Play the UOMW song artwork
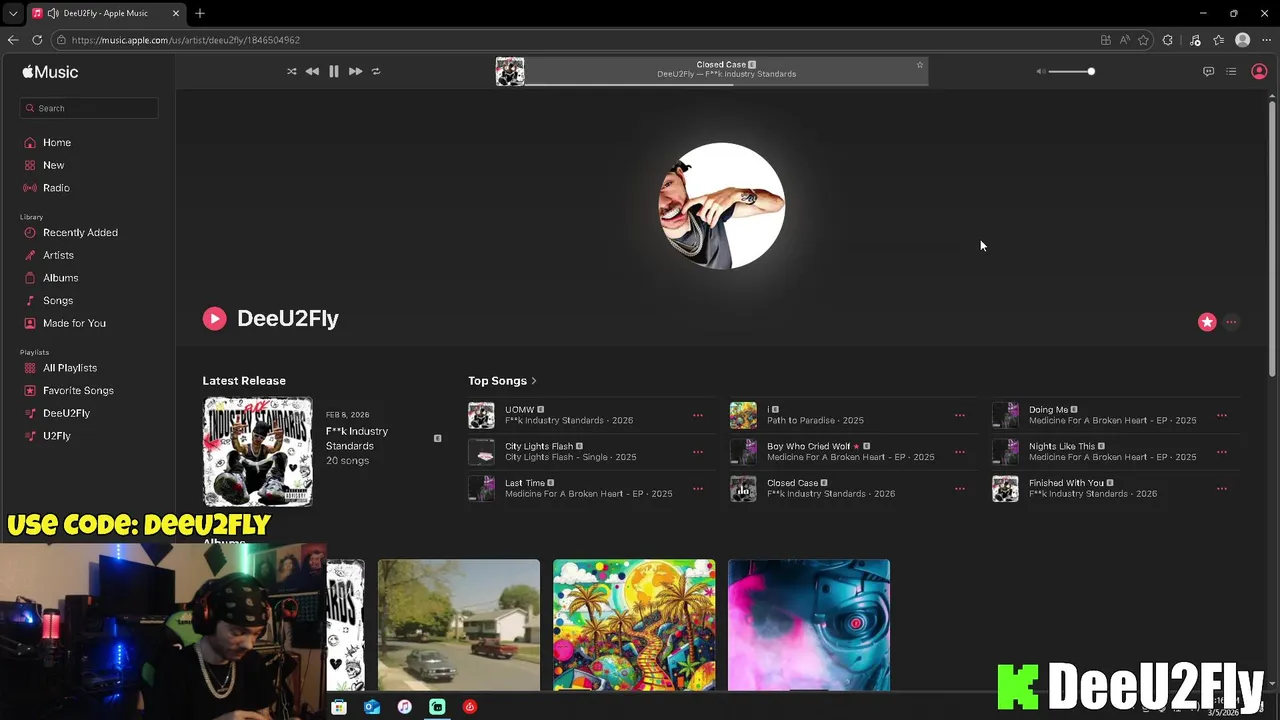 [481, 415]
